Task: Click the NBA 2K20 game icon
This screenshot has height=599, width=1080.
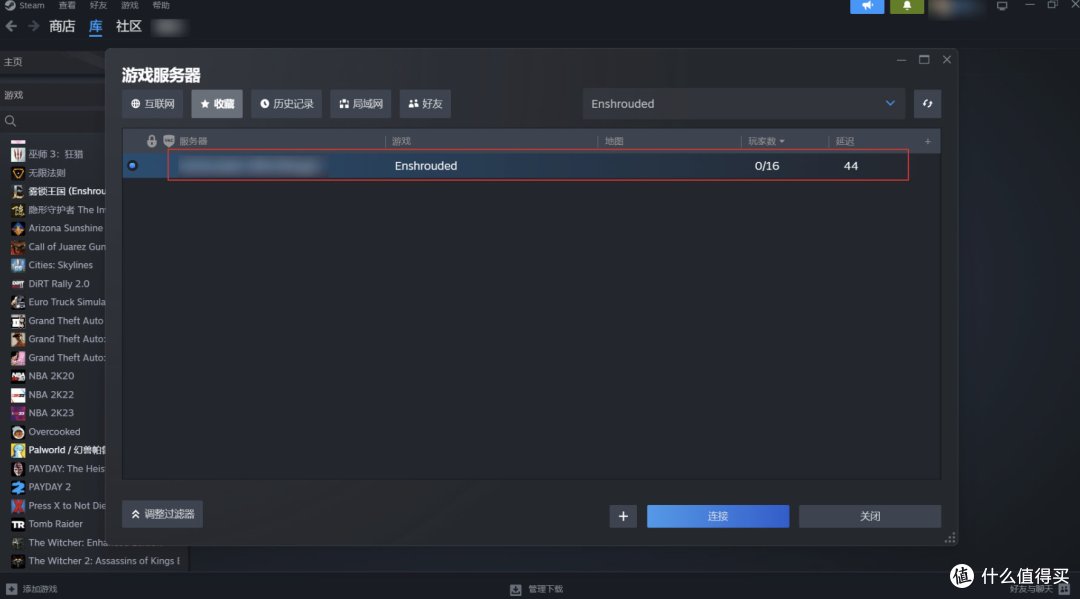Action: click(x=18, y=376)
